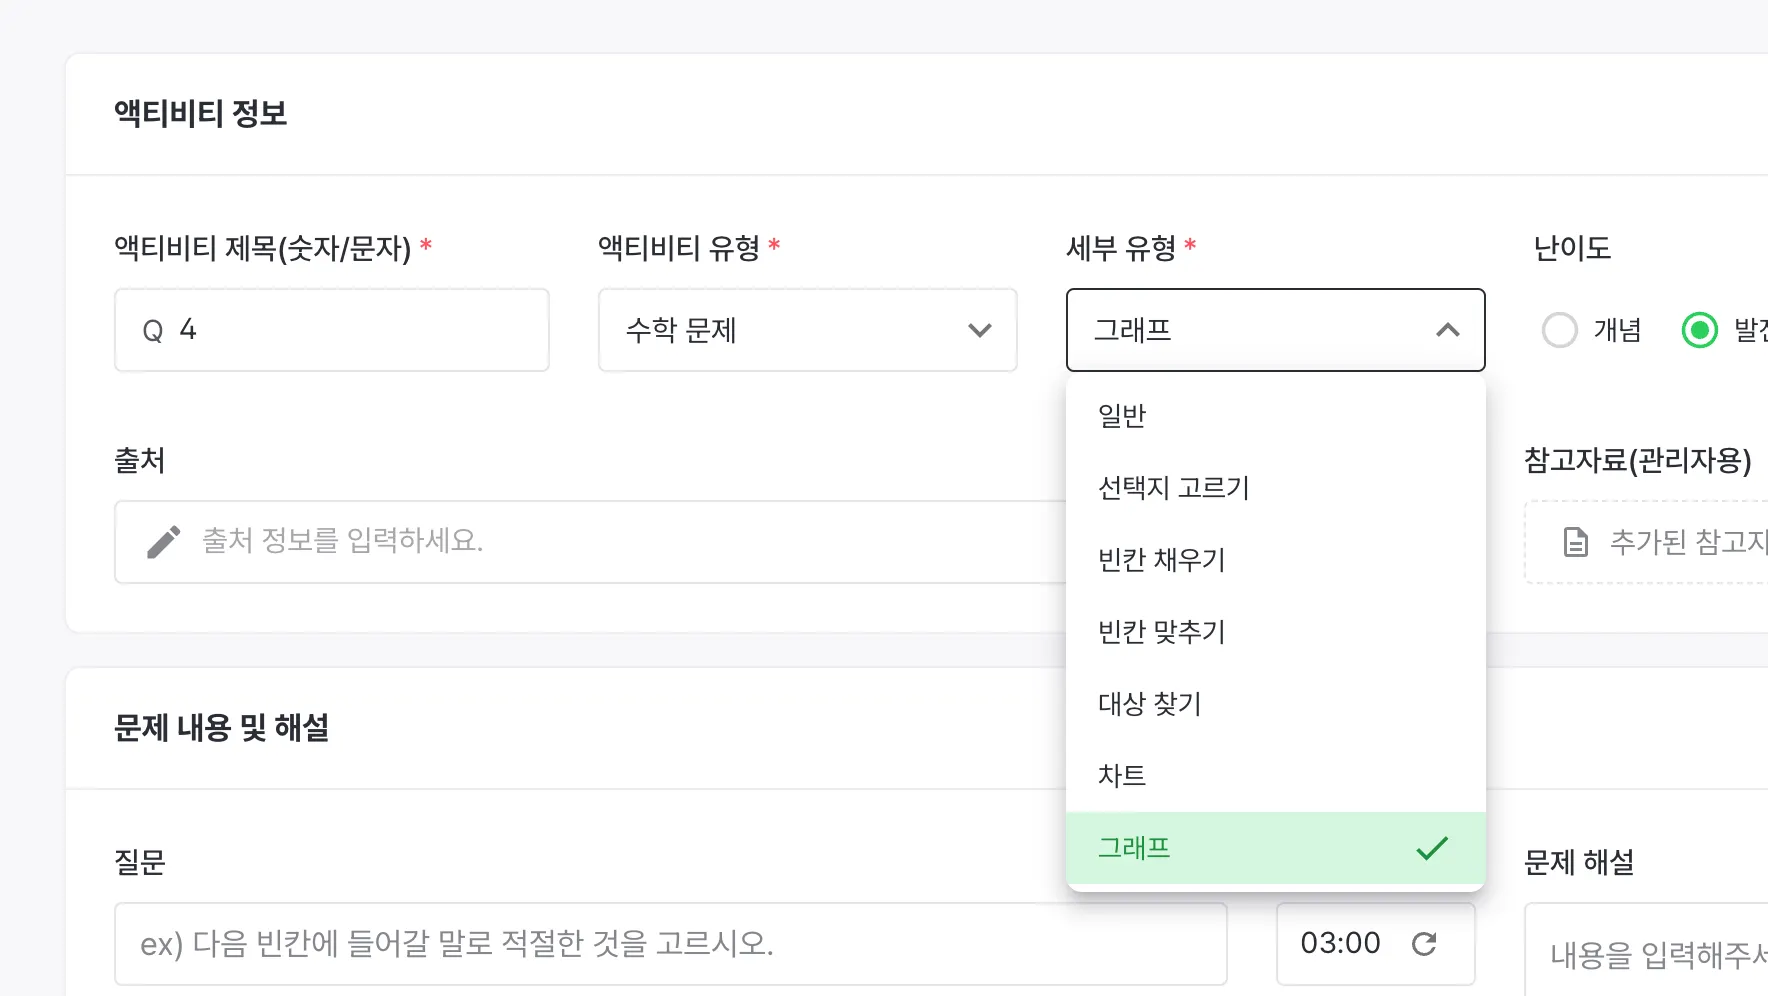1768x996 pixels.
Task: Select 빈칸 채우기 from the list
Action: click(x=1161, y=560)
